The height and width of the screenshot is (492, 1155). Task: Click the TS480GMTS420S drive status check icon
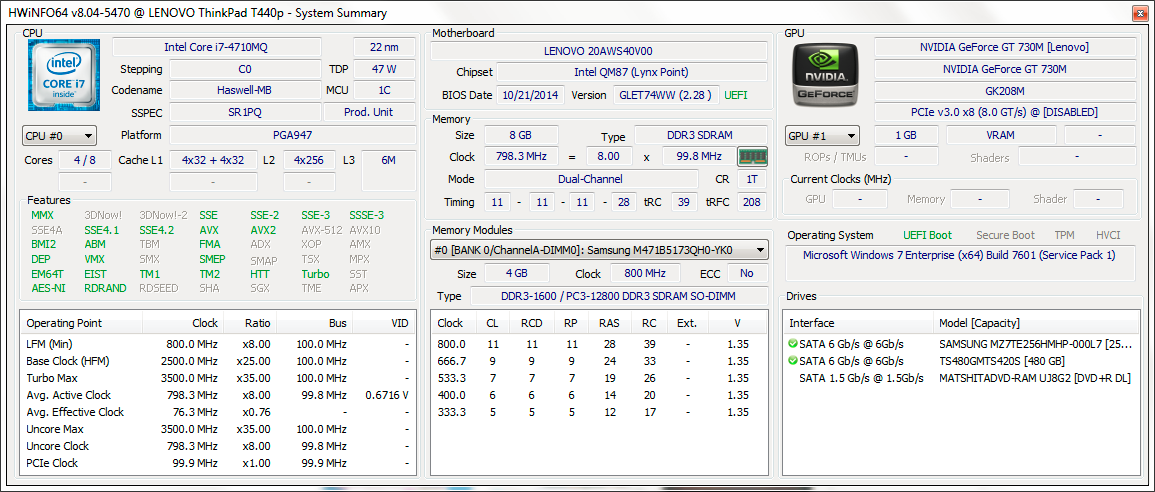[793, 361]
